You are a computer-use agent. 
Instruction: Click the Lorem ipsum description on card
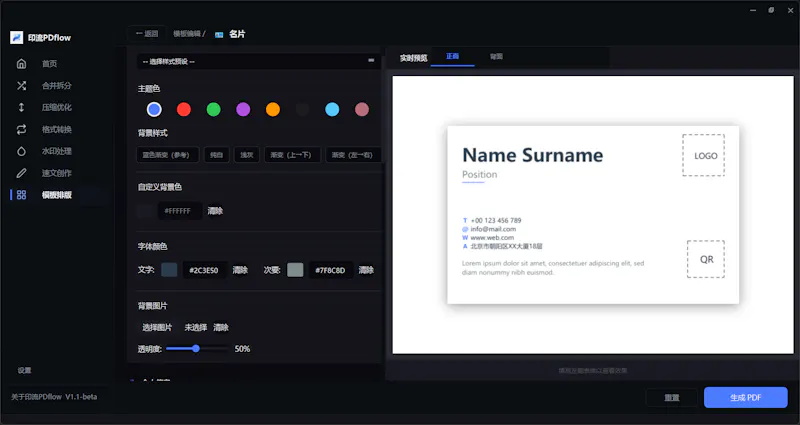click(x=553, y=268)
